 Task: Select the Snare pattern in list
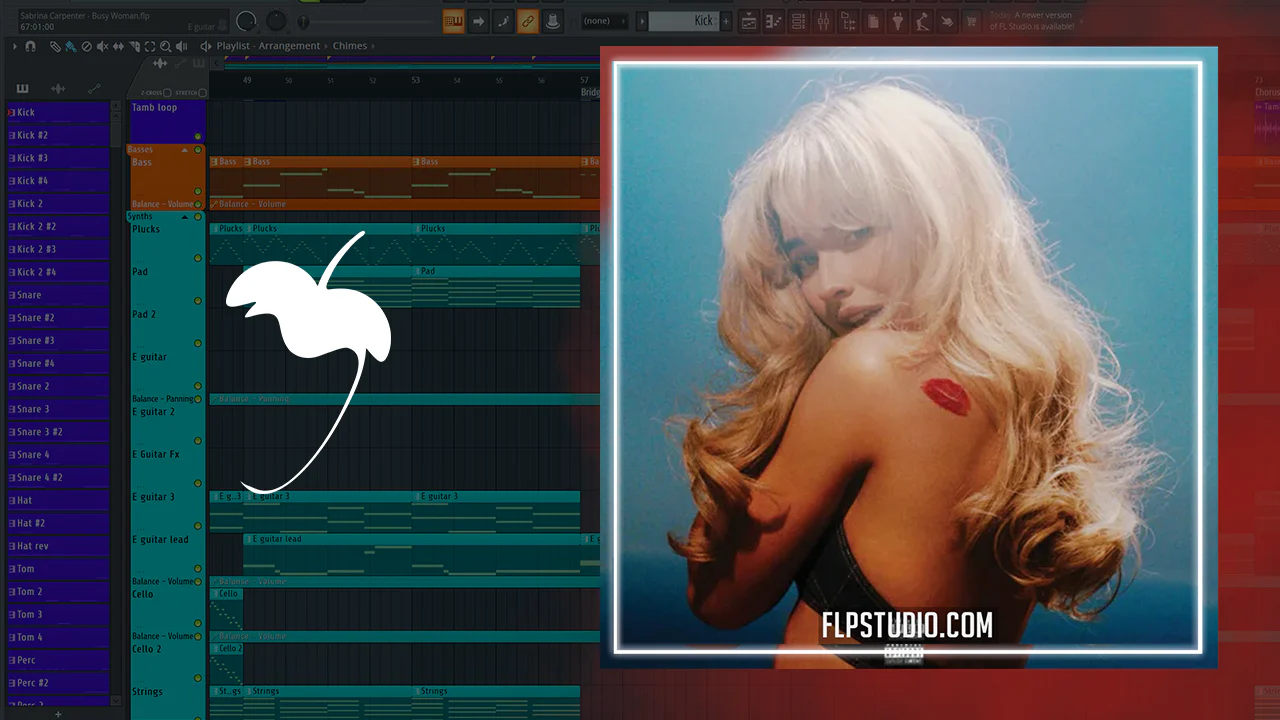click(58, 295)
